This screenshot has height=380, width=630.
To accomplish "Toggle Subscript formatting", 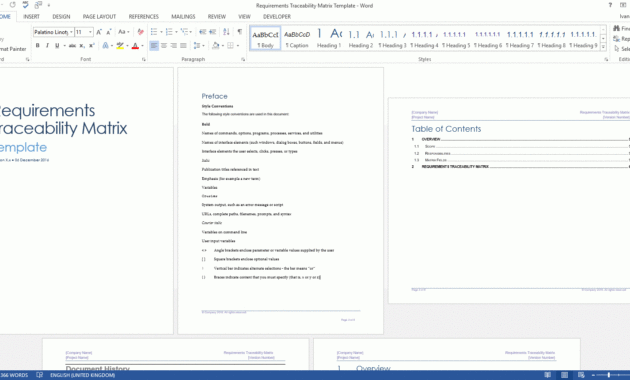I will click(x=82, y=45).
